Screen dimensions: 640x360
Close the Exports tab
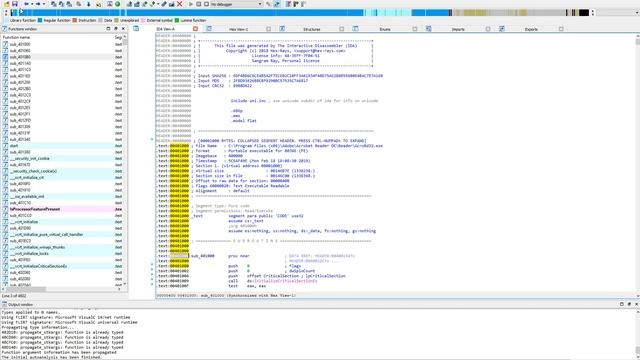click(x=561, y=29)
